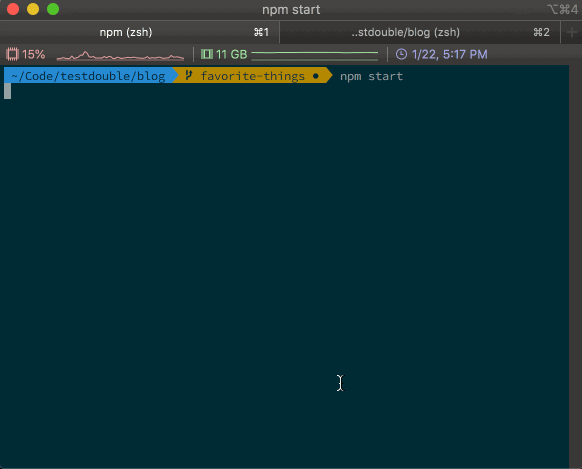The width and height of the screenshot is (582, 469).
Task: Click the favorite-things branch name
Action: 252,76
